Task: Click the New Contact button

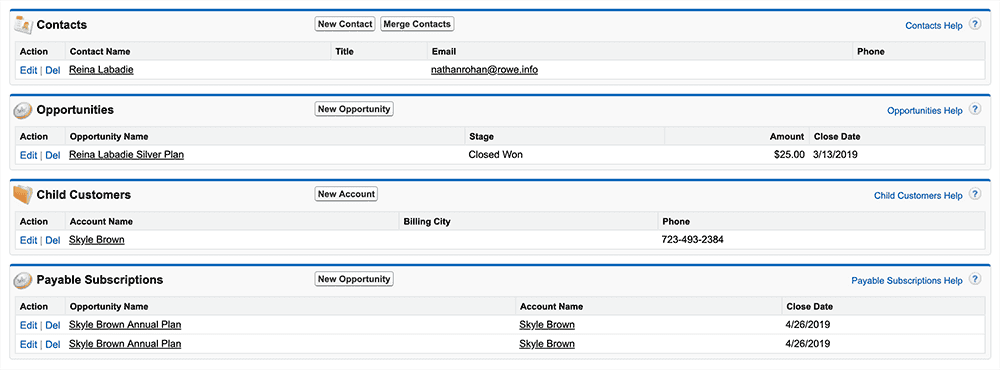Action: pos(345,24)
